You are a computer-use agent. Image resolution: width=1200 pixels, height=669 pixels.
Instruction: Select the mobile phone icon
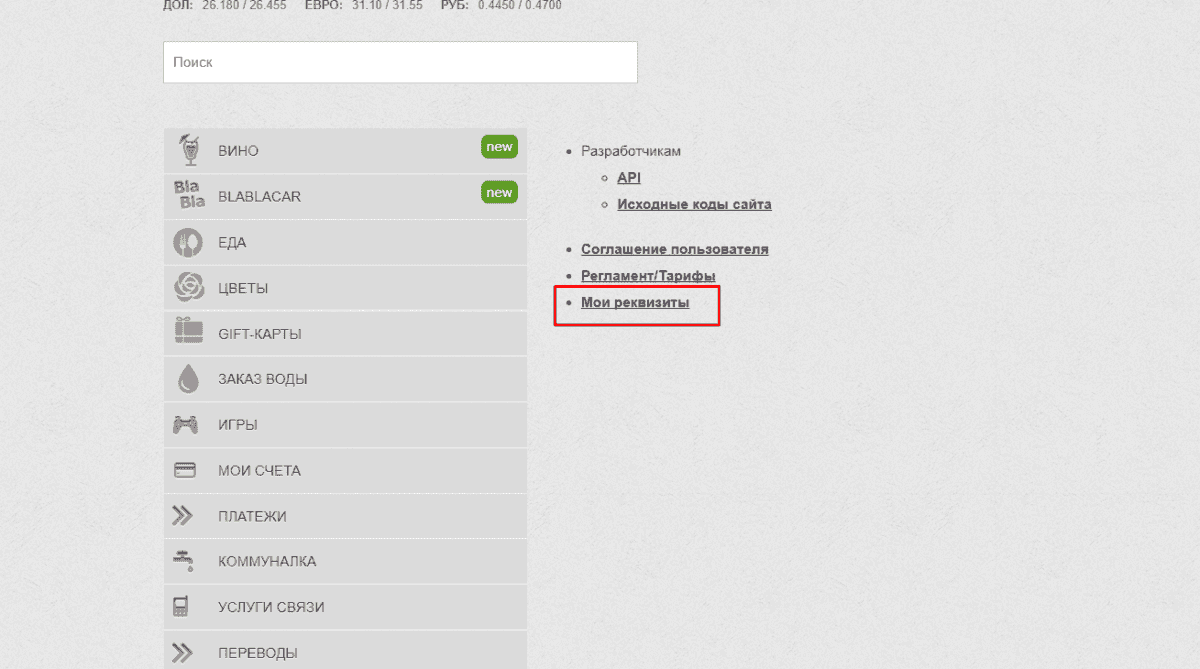[182, 607]
